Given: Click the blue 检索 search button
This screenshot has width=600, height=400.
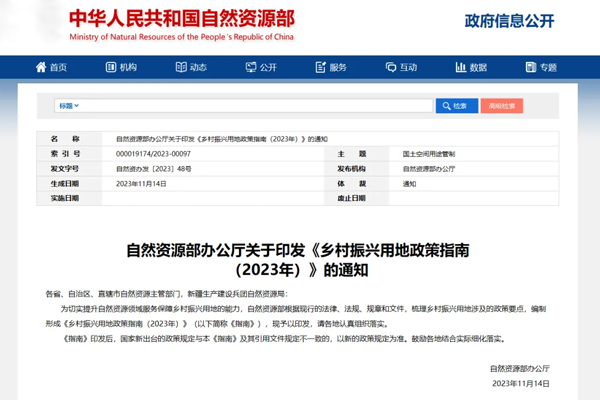Looking at the screenshot, I should [x=456, y=105].
